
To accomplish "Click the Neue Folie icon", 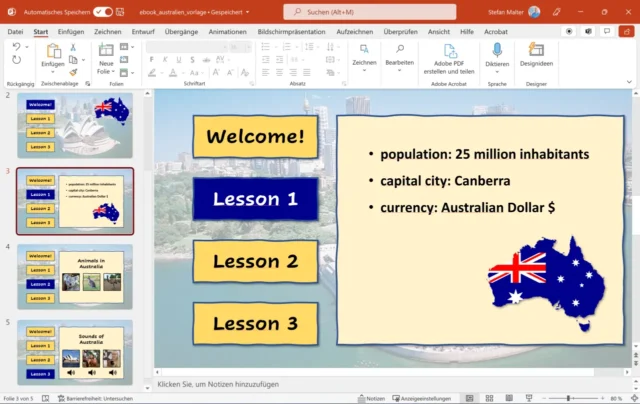I will click(x=106, y=52).
